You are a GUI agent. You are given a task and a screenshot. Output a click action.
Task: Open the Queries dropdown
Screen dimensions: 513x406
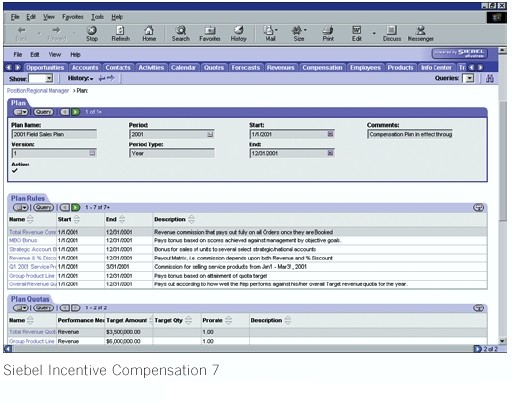click(470, 78)
